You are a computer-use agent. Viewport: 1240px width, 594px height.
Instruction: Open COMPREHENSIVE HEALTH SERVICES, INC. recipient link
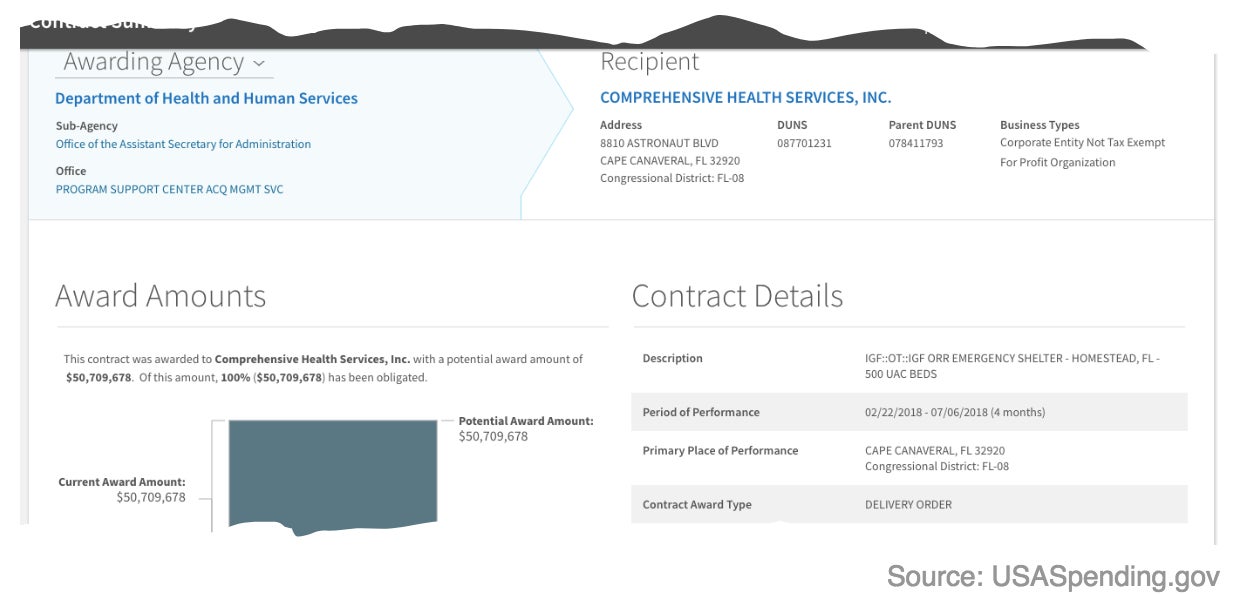pos(745,98)
